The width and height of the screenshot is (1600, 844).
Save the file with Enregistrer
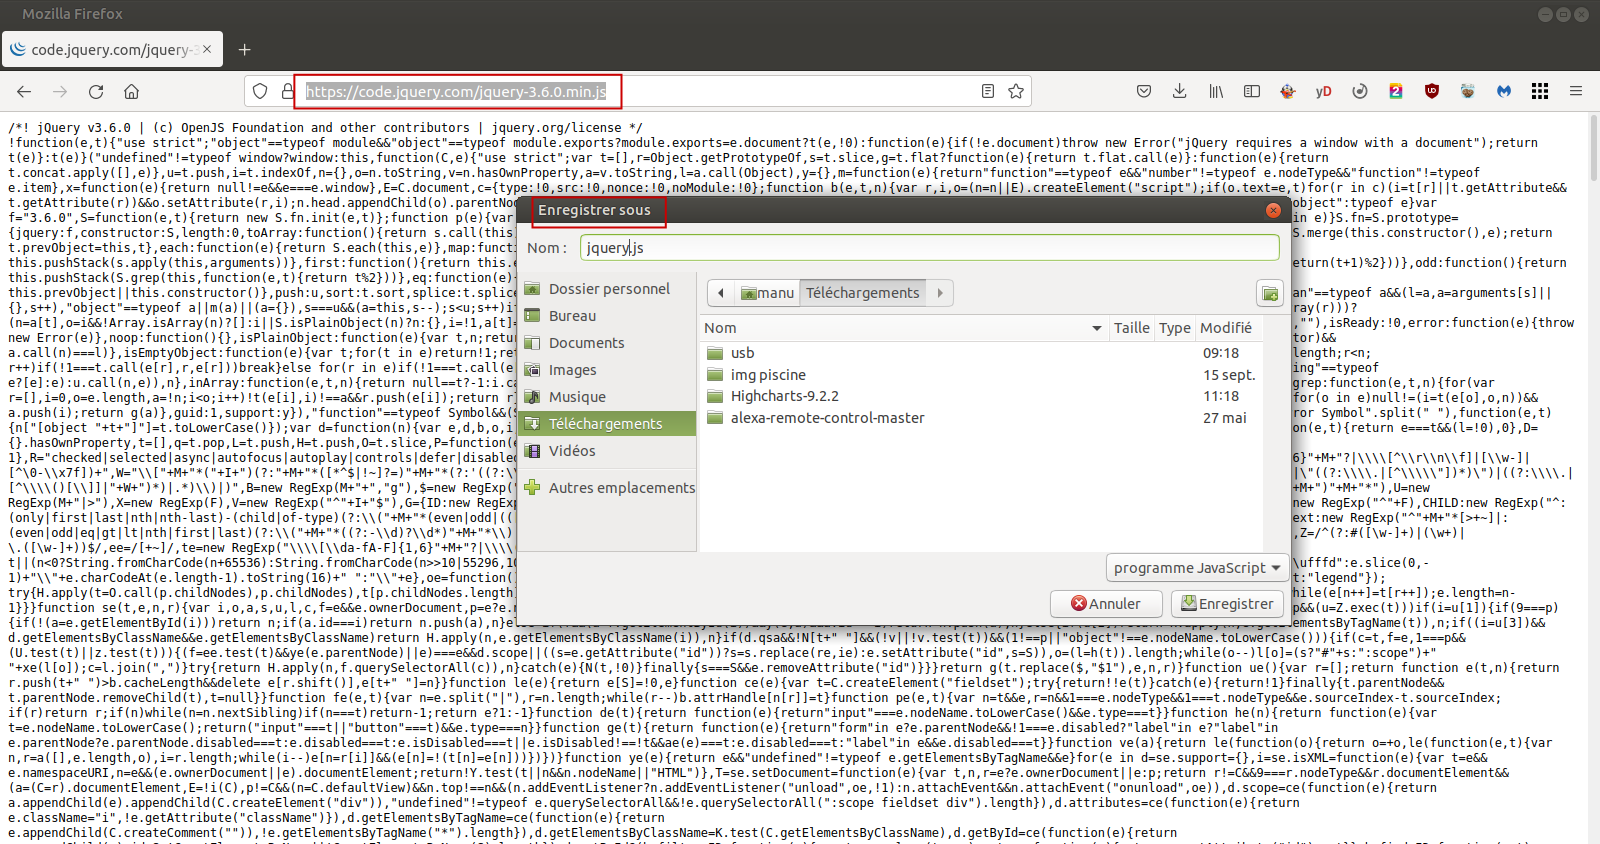(1228, 604)
